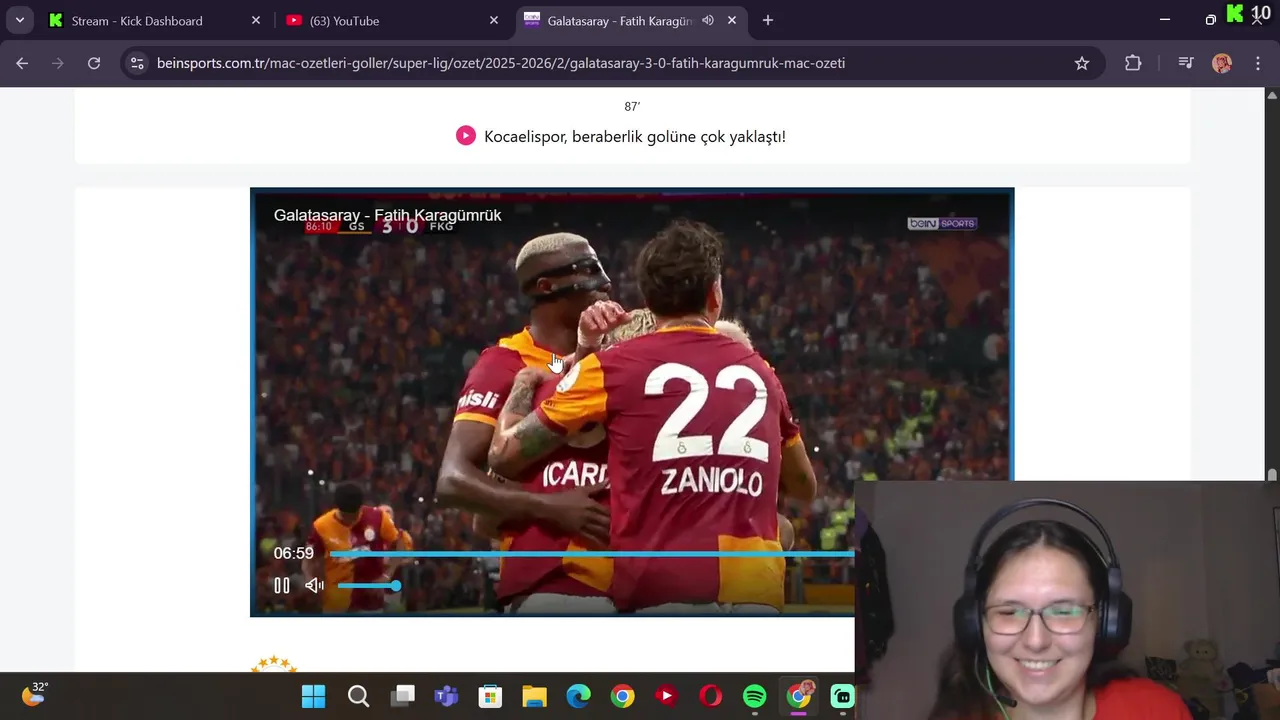Pause the match highlights video
This screenshot has height=720, width=1280.
click(x=282, y=586)
